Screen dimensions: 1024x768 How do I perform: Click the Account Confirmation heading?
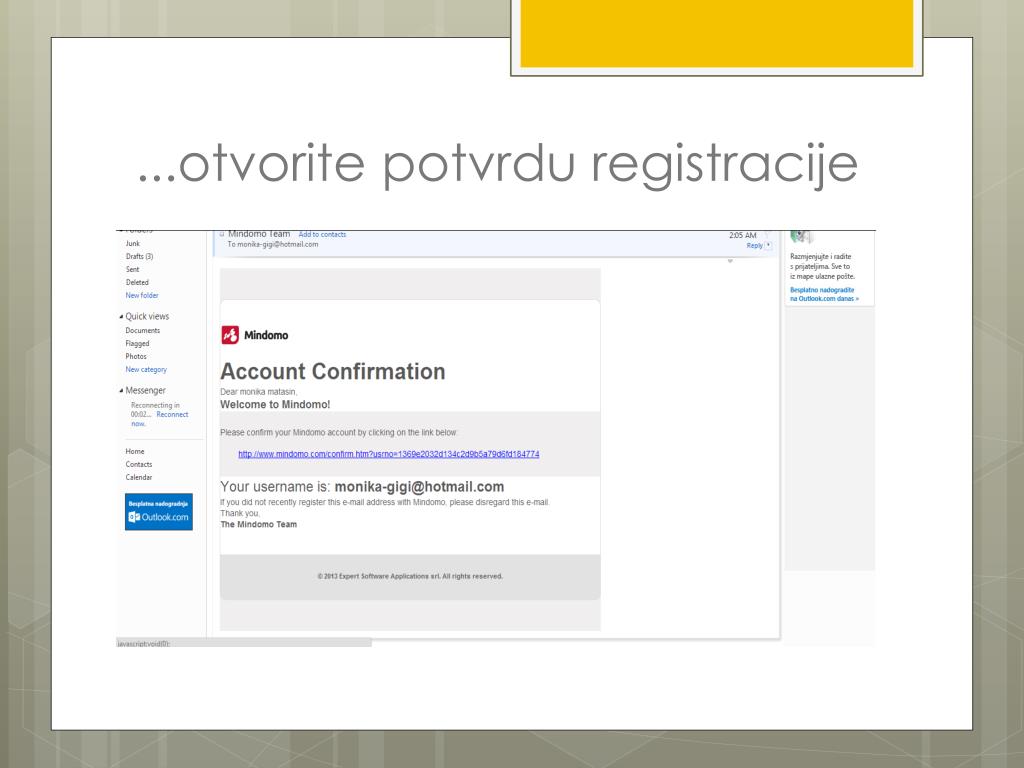tap(332, 372)
